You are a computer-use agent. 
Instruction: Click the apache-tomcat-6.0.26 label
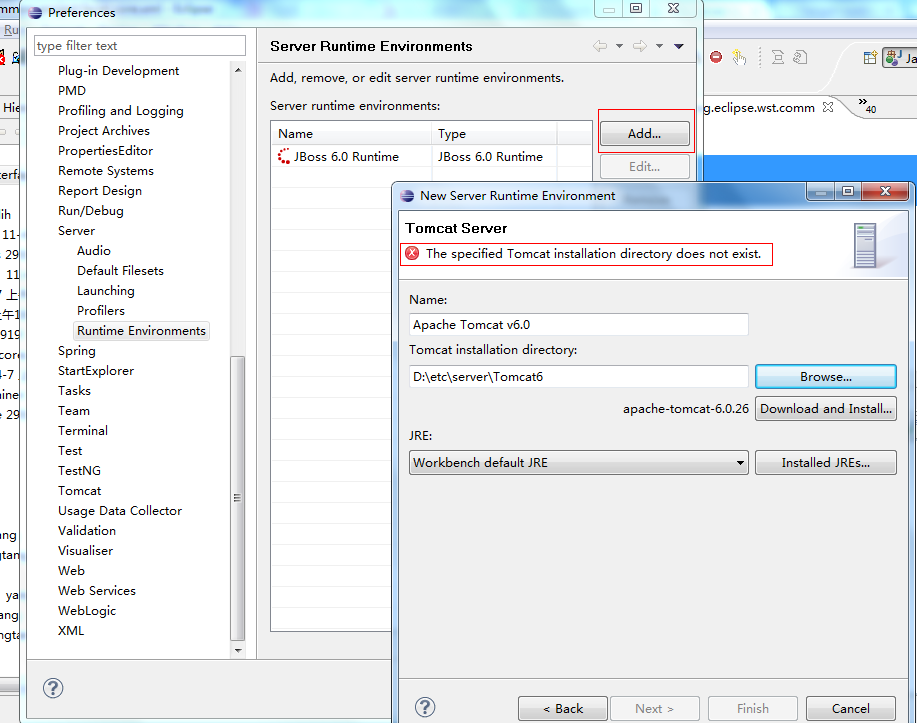pos(685,409)
